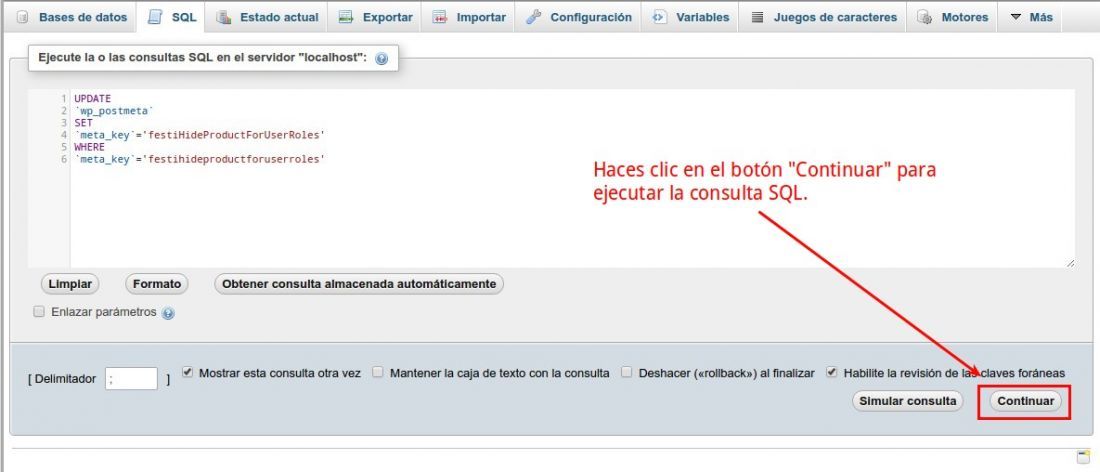Viewport: 1100px width, 472px height.
Task: Enable the Enlazar parámetros checkbox
Action: click(39, 311)
